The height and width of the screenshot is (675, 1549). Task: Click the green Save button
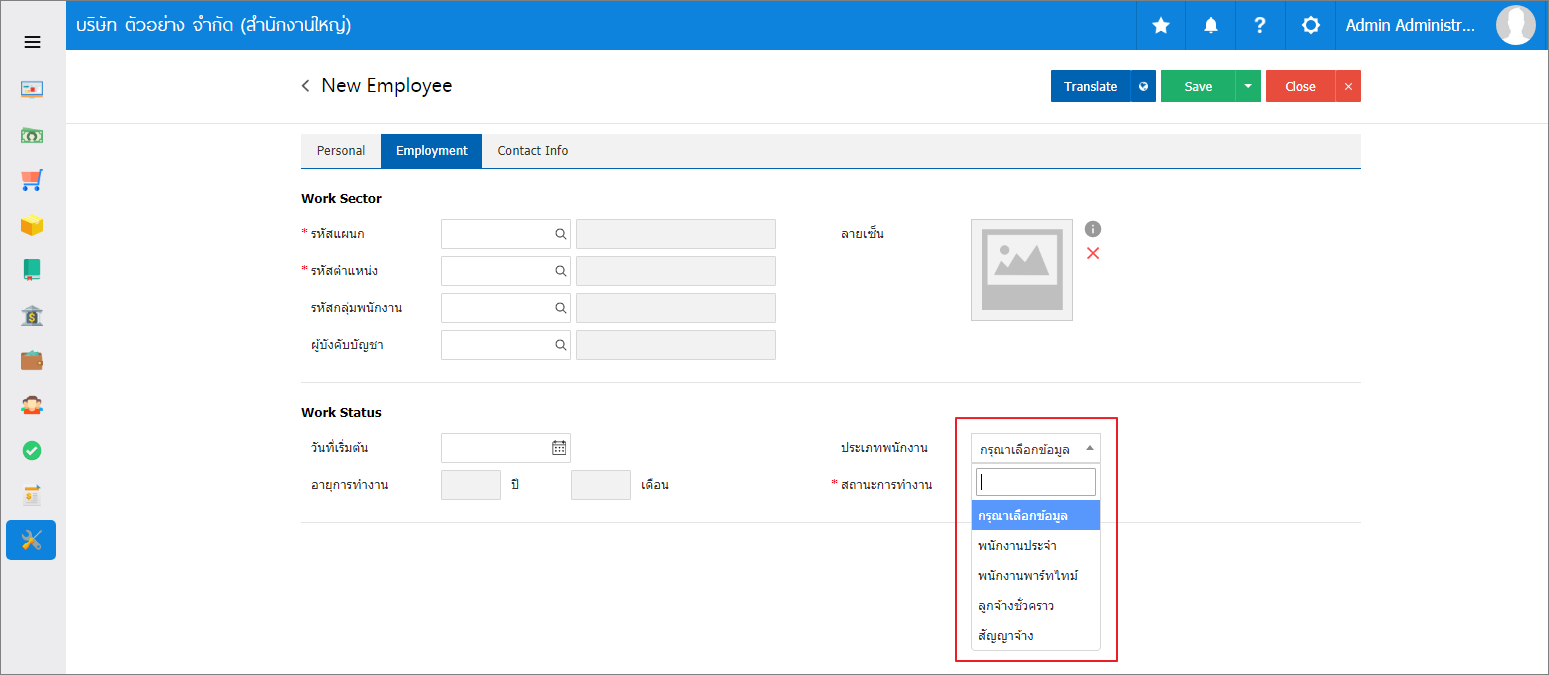[x=1198, y=86]
